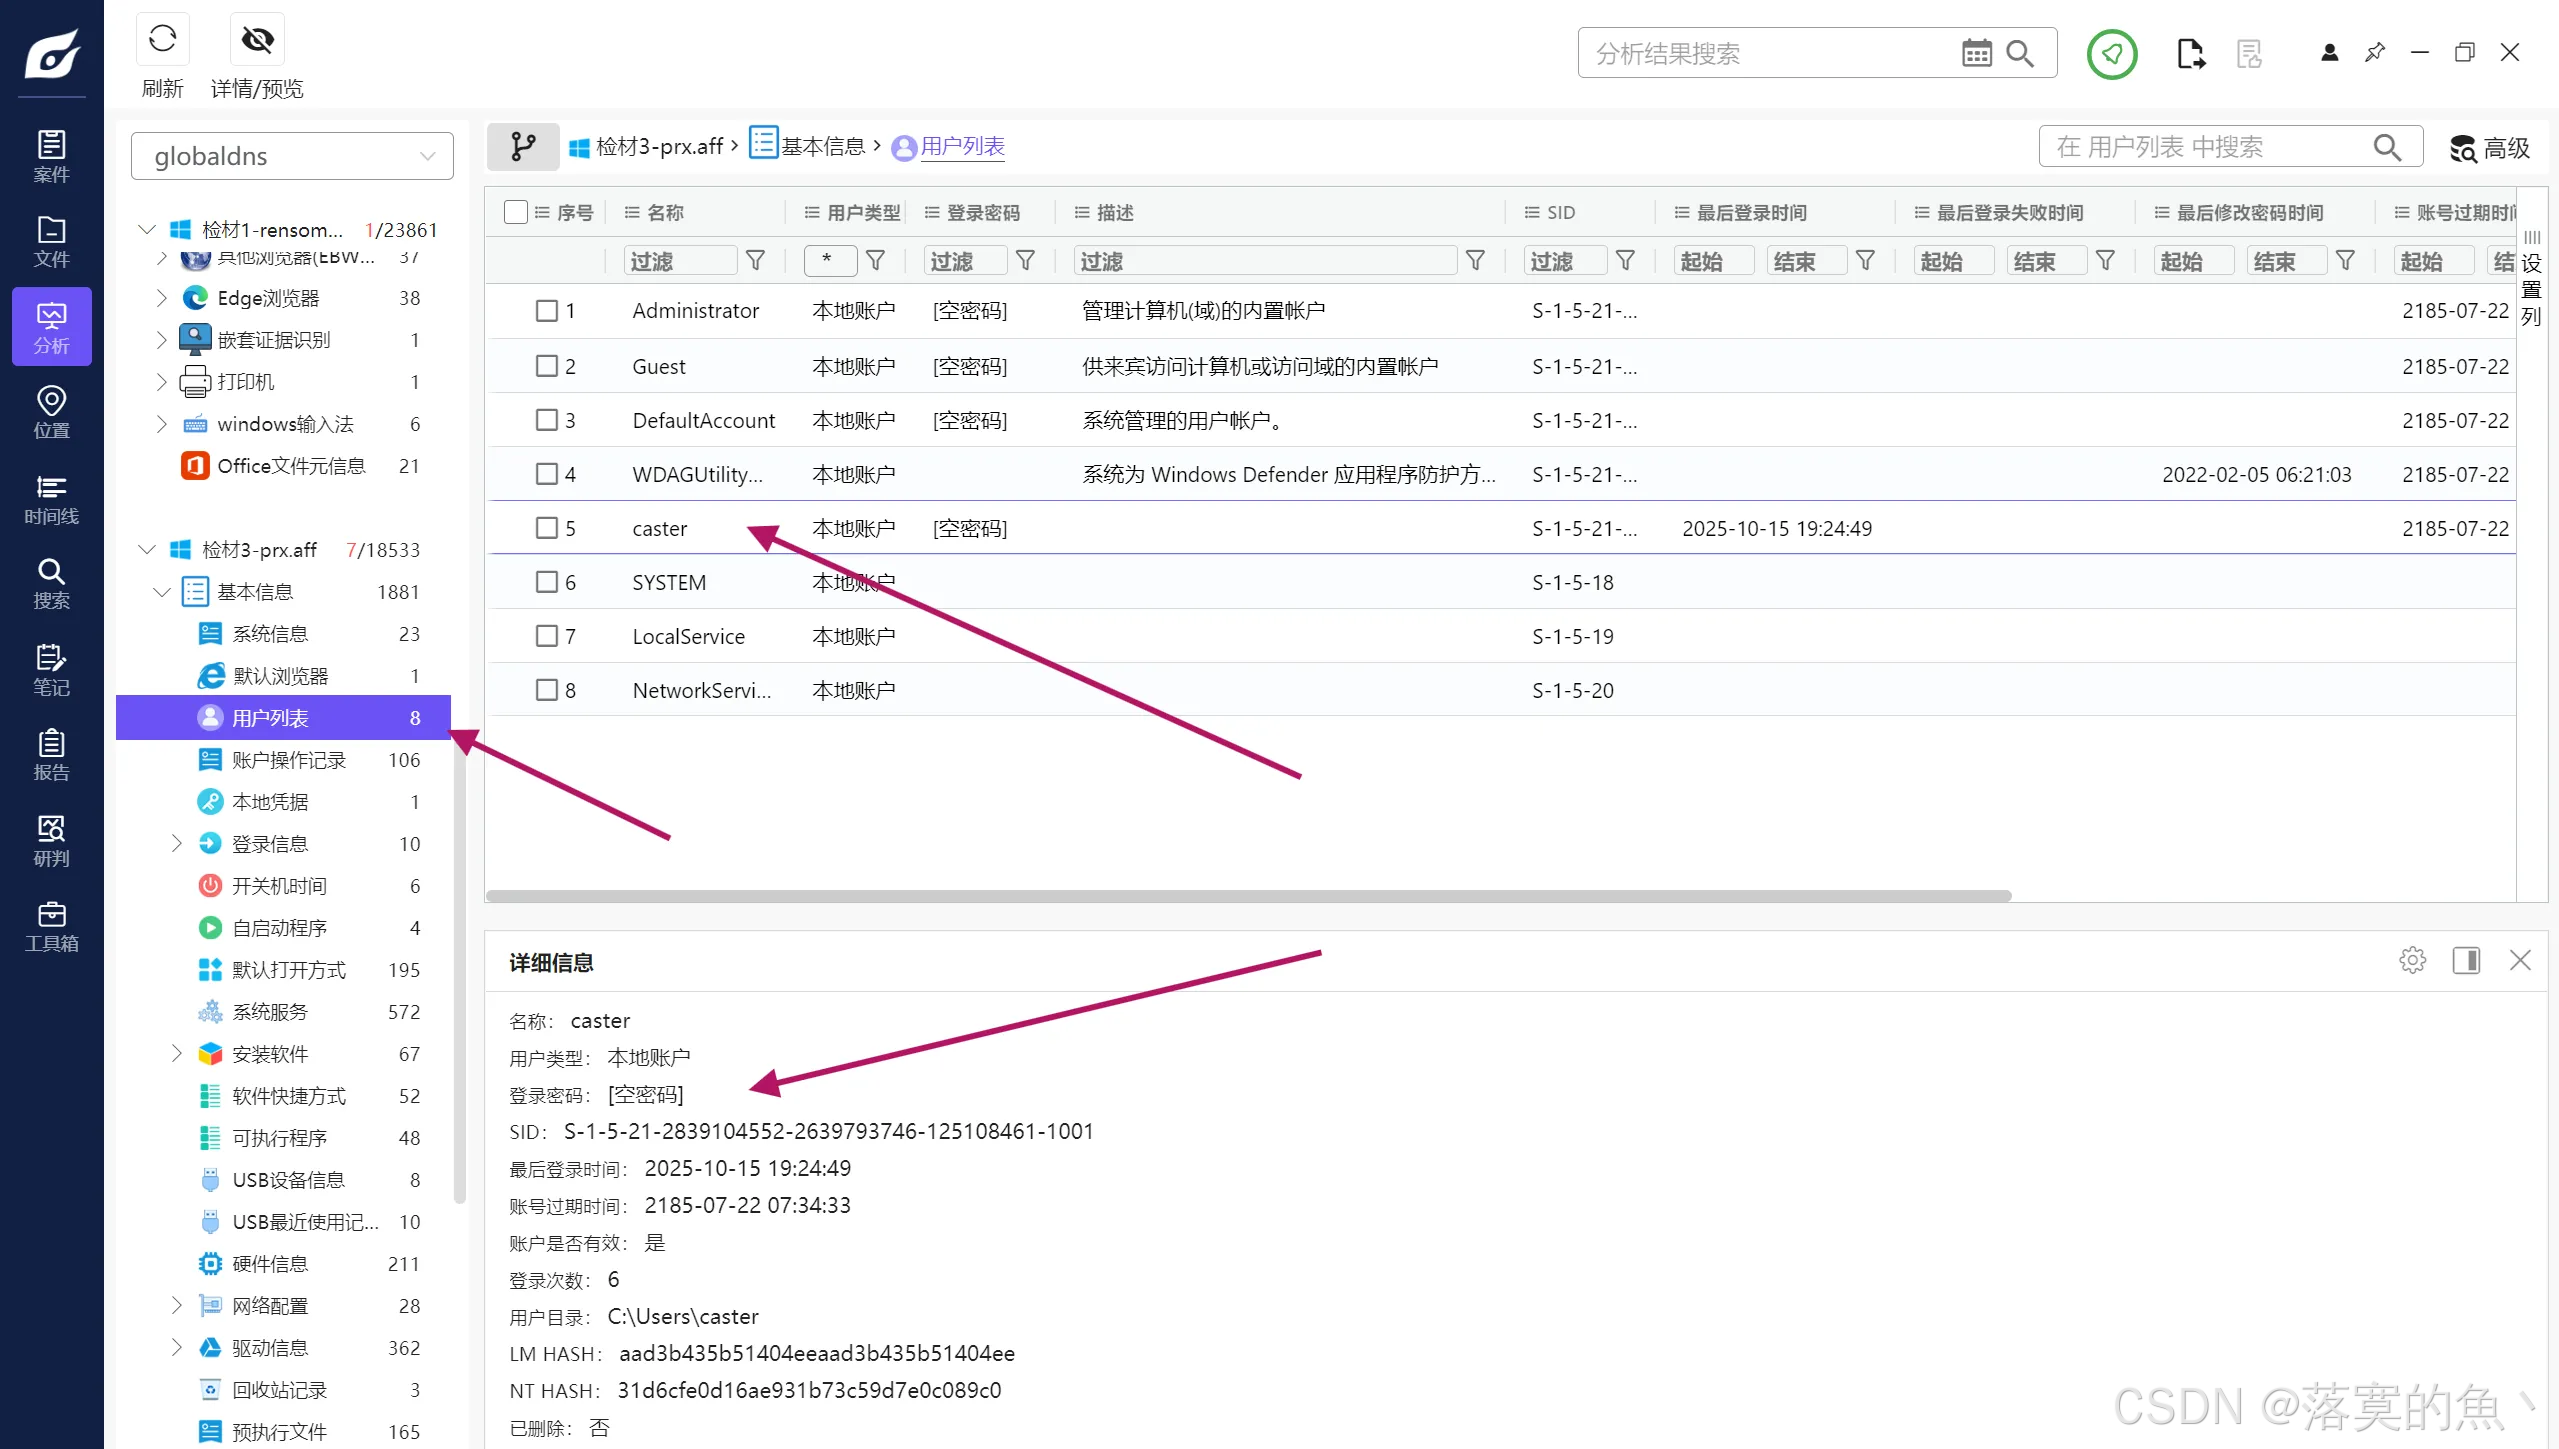Expand the 登录信息 tree node

[x=177, y=844]
